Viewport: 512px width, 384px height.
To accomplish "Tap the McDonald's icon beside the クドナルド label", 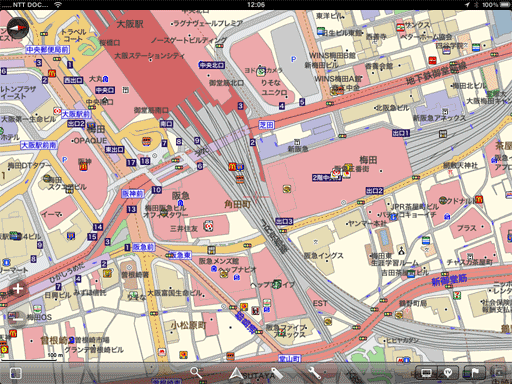I will tap(479, 199).
